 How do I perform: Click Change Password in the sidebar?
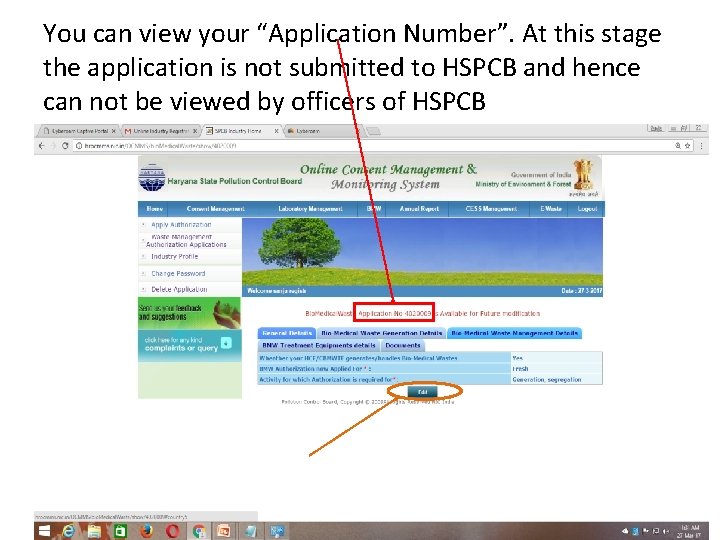pos(178,273)
